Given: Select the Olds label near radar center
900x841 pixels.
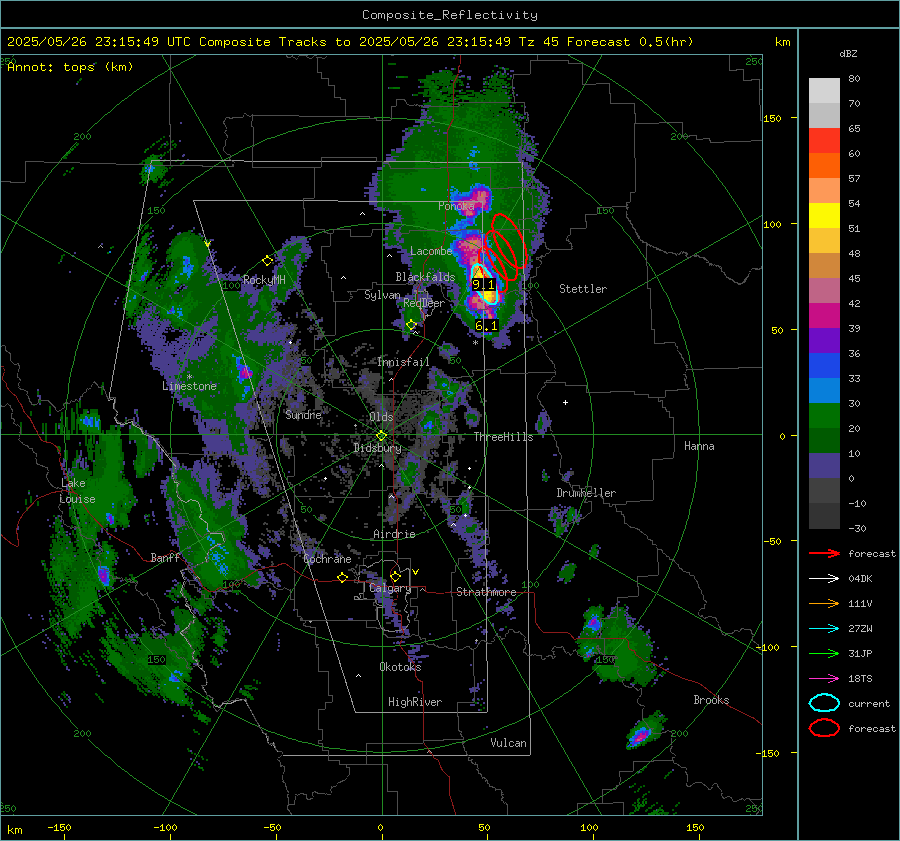Looking at the screenshot, I should tap(381, 417).
